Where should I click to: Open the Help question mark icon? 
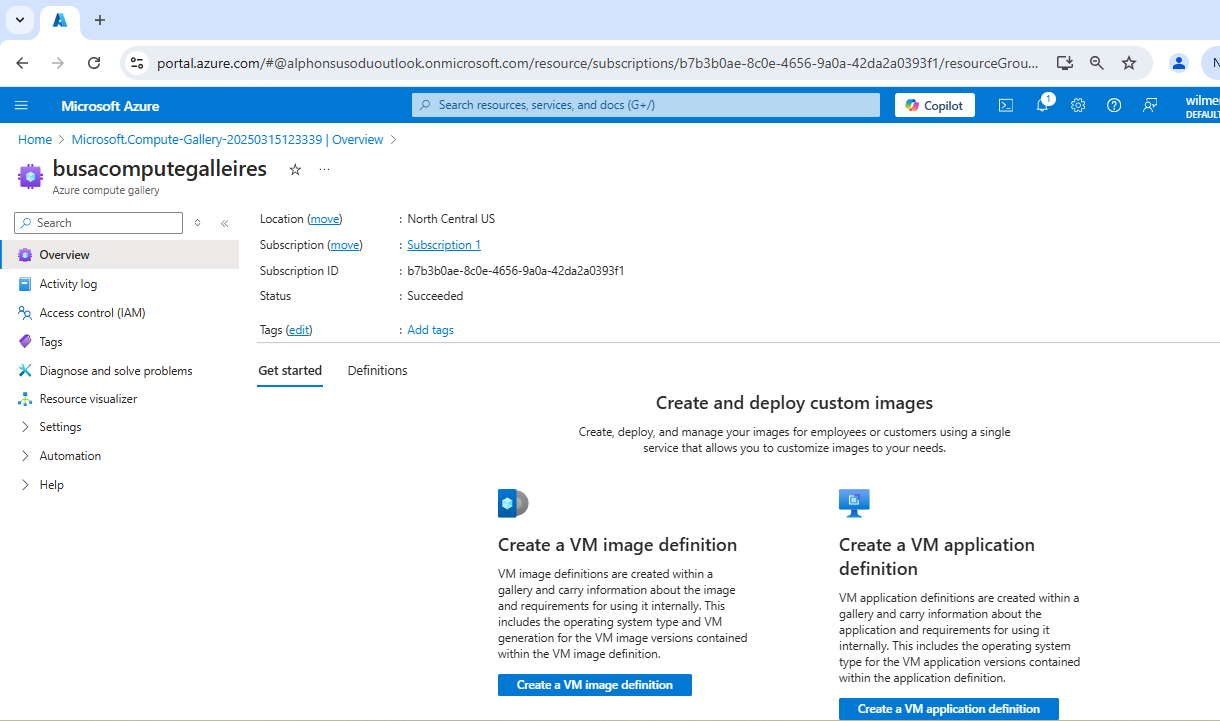pyautogui.click(x=1114, y=105)
